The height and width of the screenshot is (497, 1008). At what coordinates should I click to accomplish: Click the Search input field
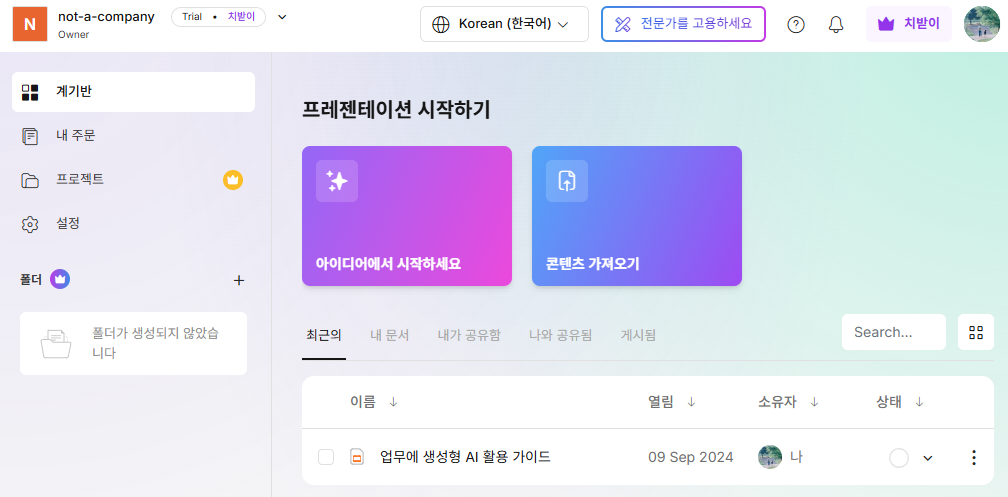(x=893, y=332)
